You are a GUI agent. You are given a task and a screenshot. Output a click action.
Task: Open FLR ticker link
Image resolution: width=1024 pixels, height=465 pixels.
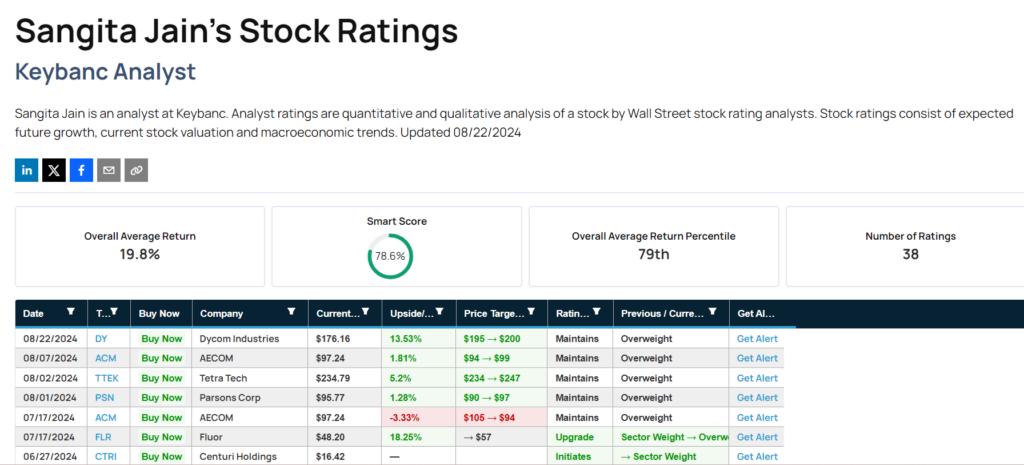pyautogui.click(x=103, y=437)
